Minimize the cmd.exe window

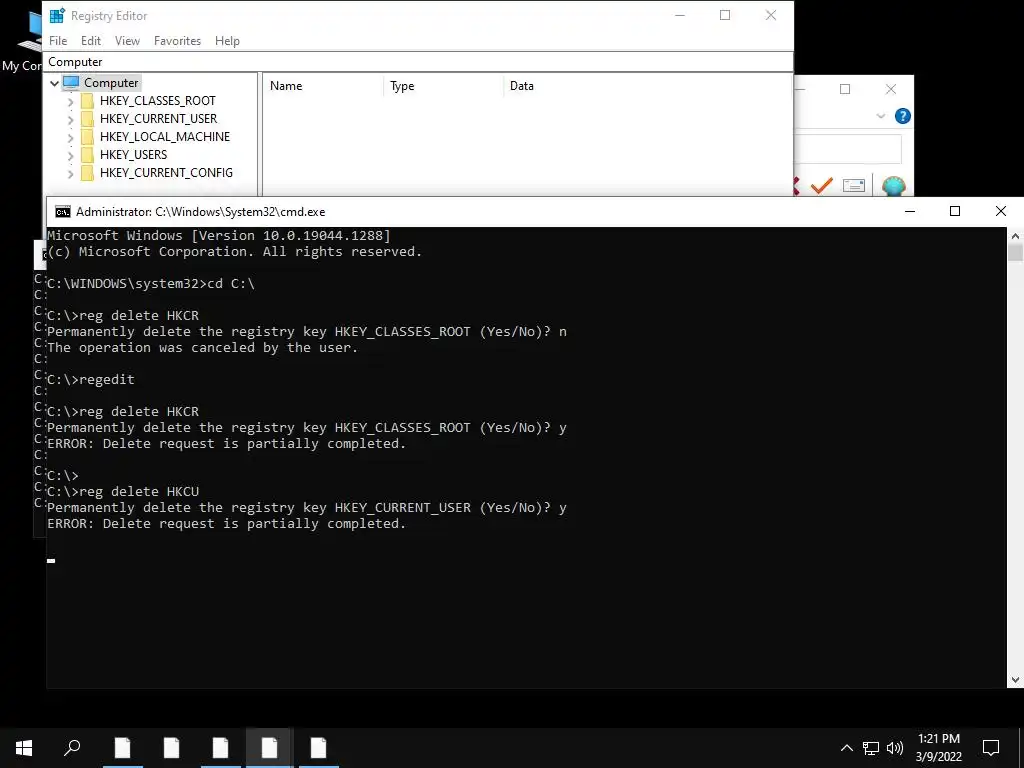[x=910, y=211]
